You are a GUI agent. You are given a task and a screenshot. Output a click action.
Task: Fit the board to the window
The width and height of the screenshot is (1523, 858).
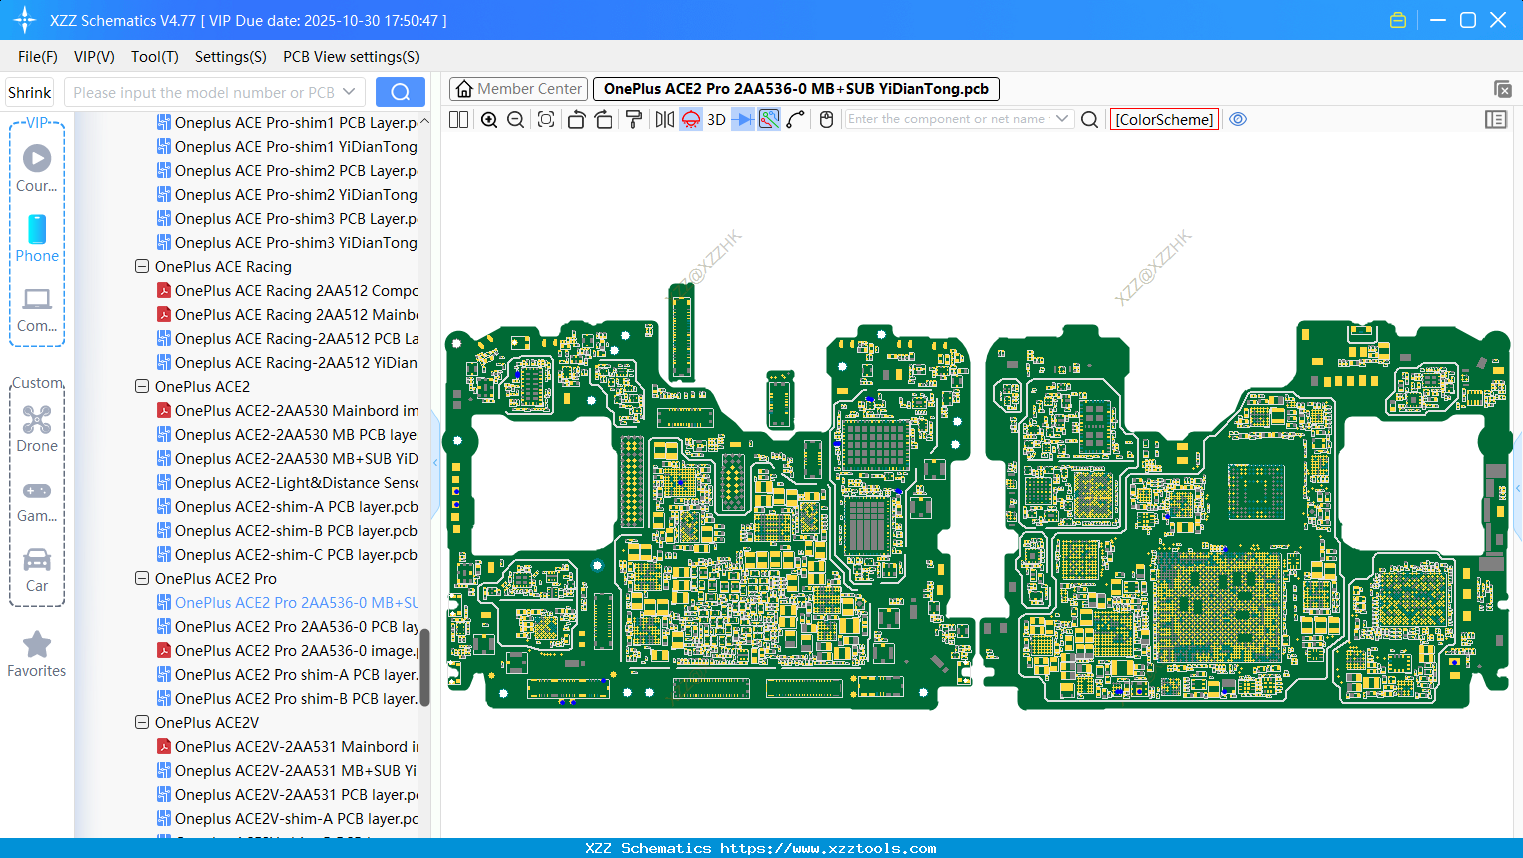tap(546, 120)
